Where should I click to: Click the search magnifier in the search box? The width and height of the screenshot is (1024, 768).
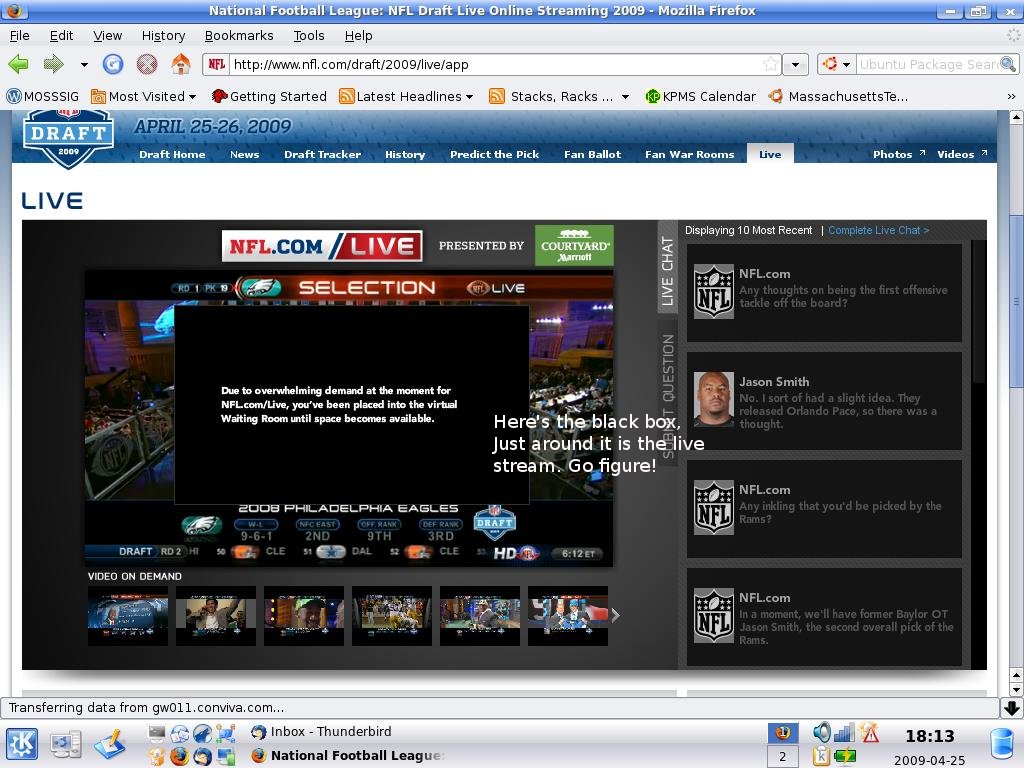click(x=1008, y=64)
